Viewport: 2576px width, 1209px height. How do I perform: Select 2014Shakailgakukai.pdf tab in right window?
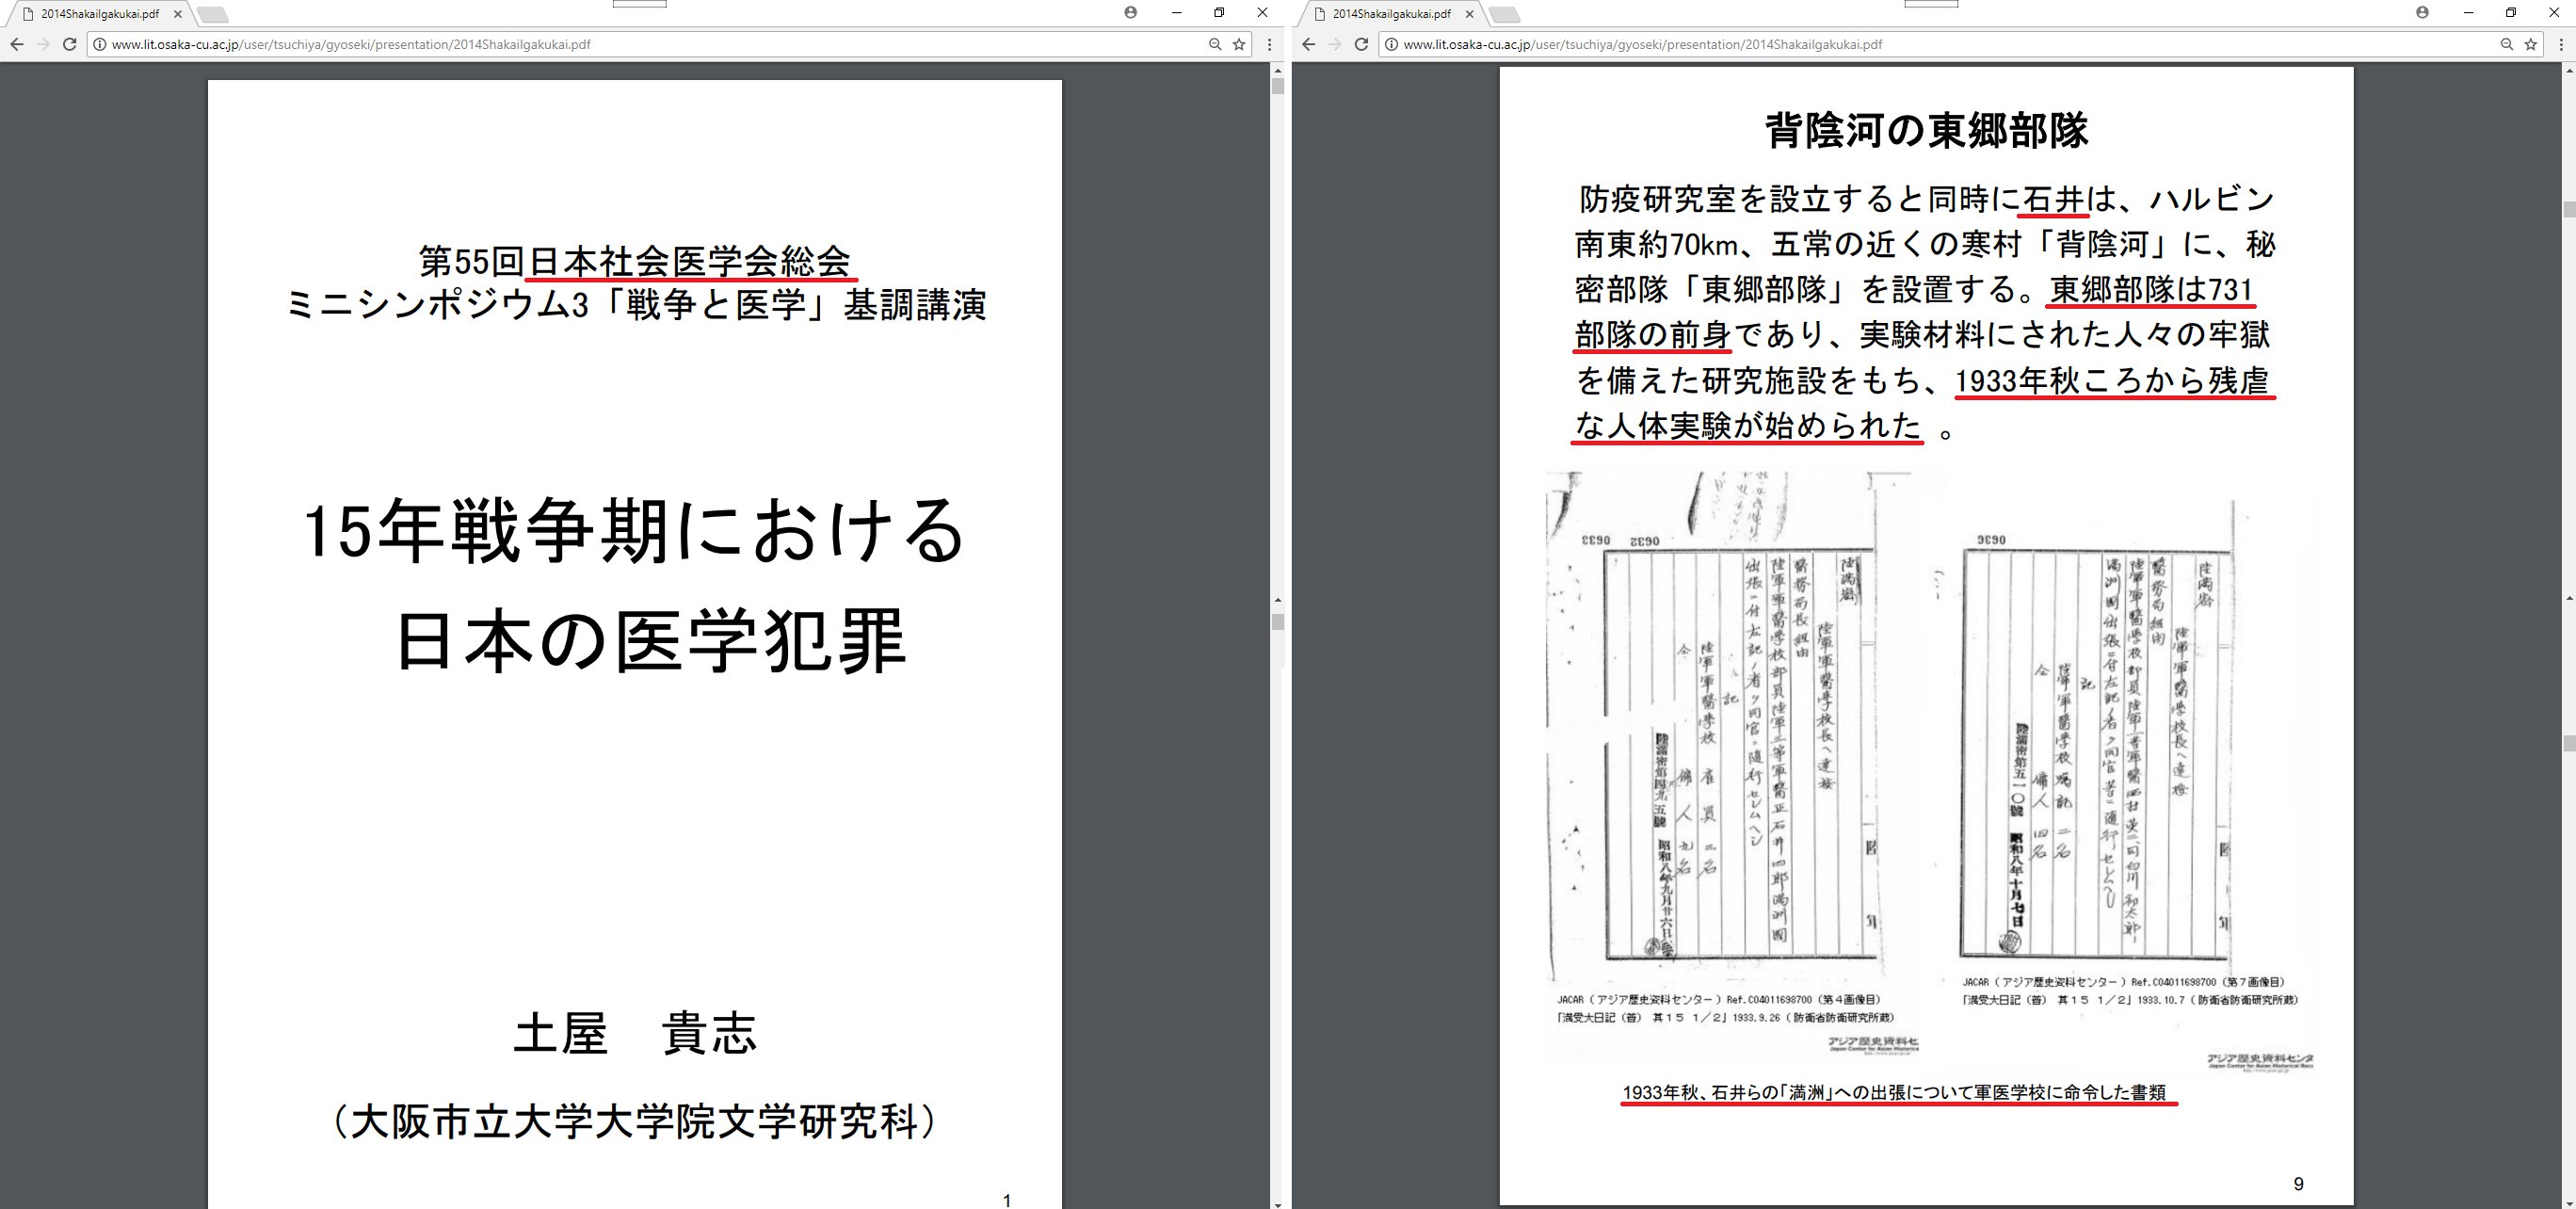point(1392,14)
